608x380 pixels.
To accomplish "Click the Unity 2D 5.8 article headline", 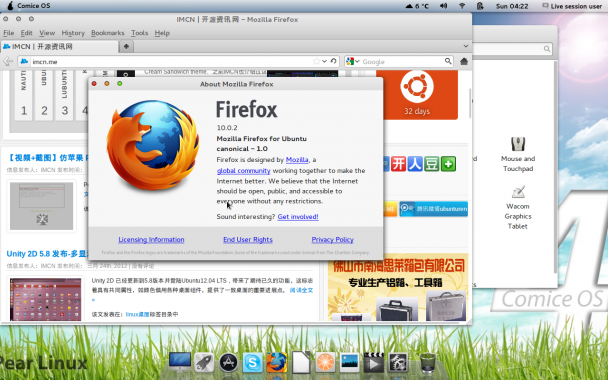I will coord(47,254).
